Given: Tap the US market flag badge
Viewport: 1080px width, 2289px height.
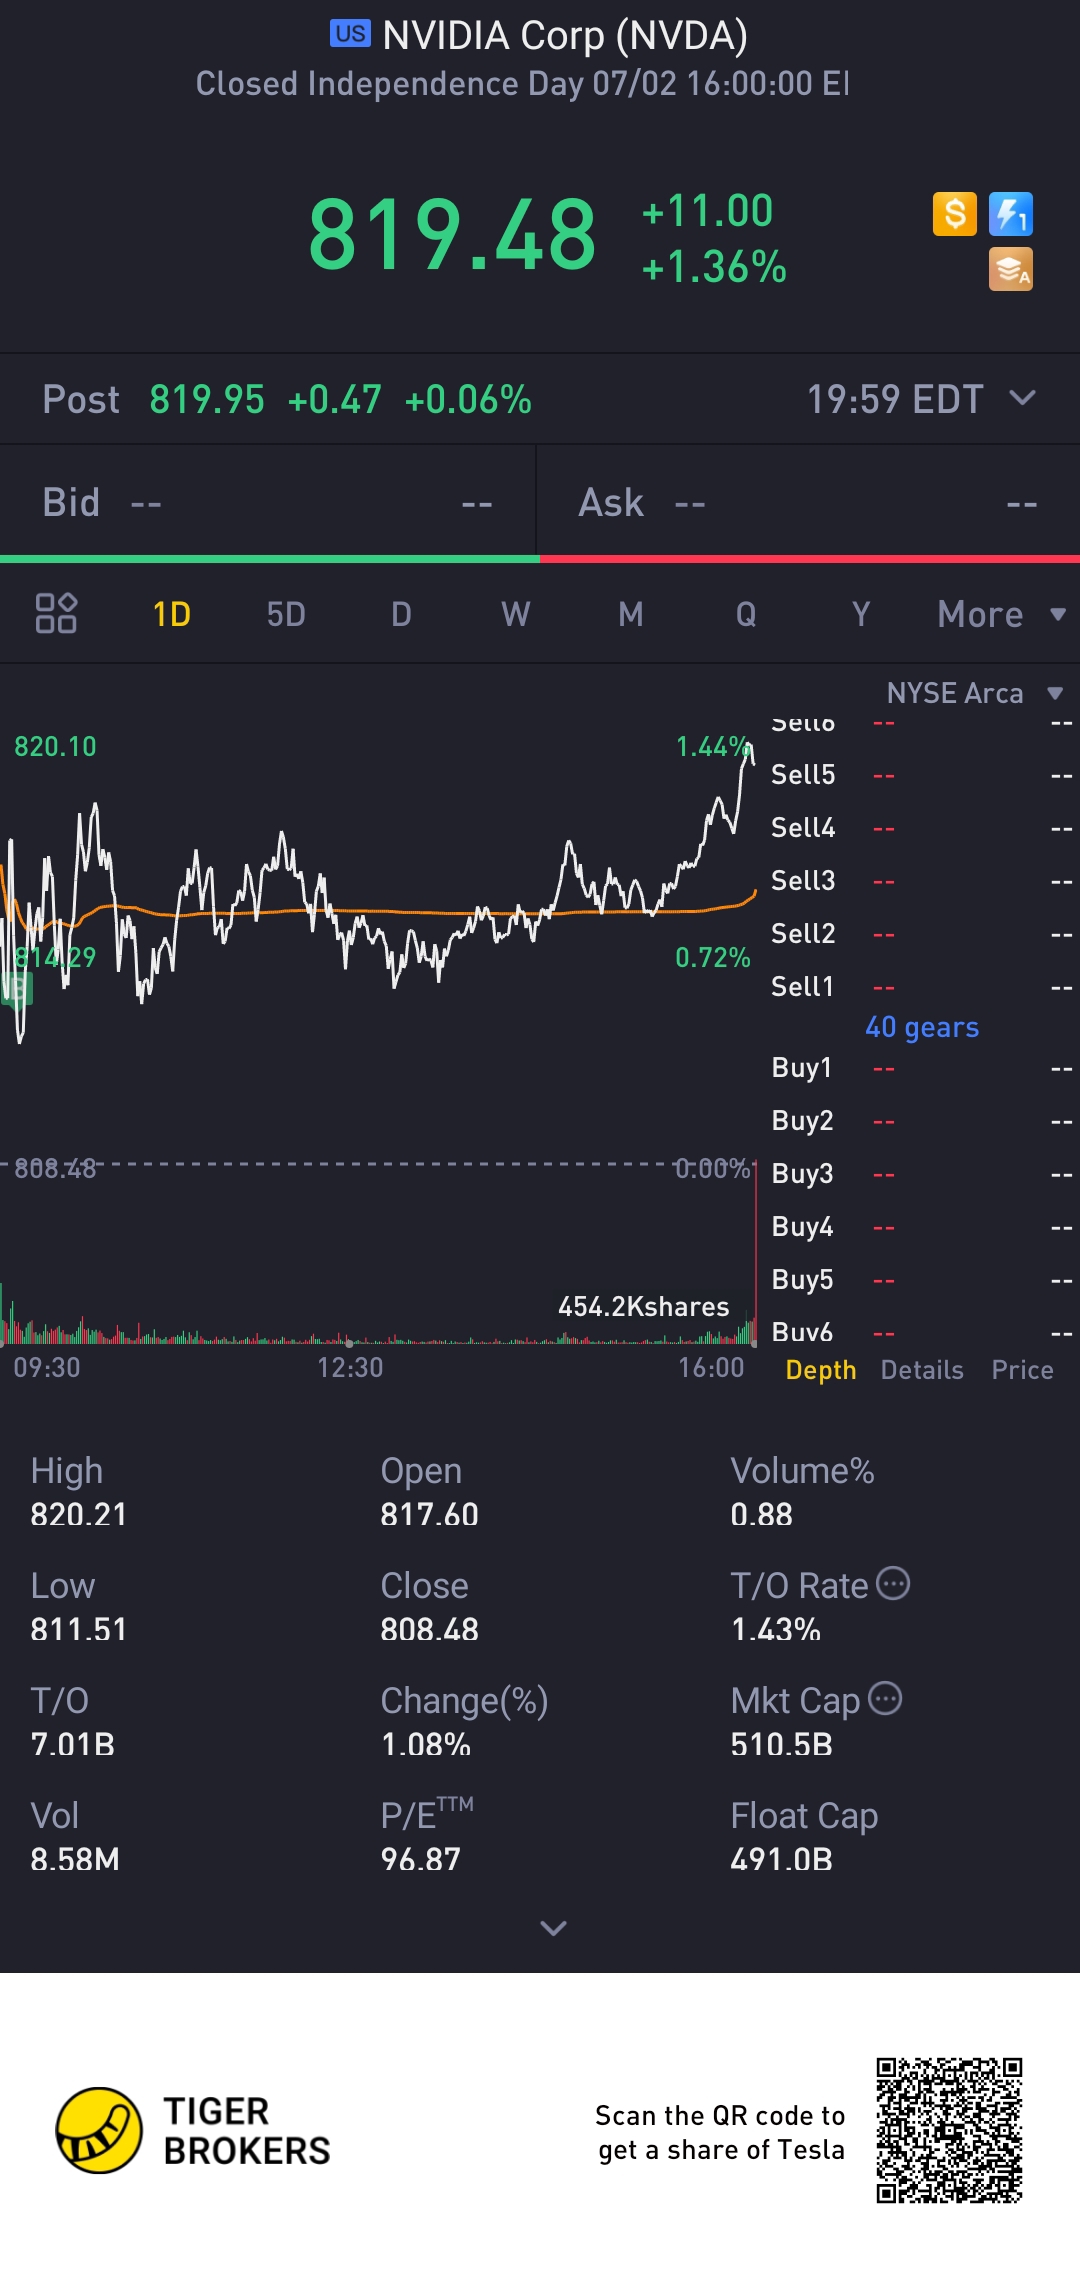Looking at the screenshot, I should [350, 33].
